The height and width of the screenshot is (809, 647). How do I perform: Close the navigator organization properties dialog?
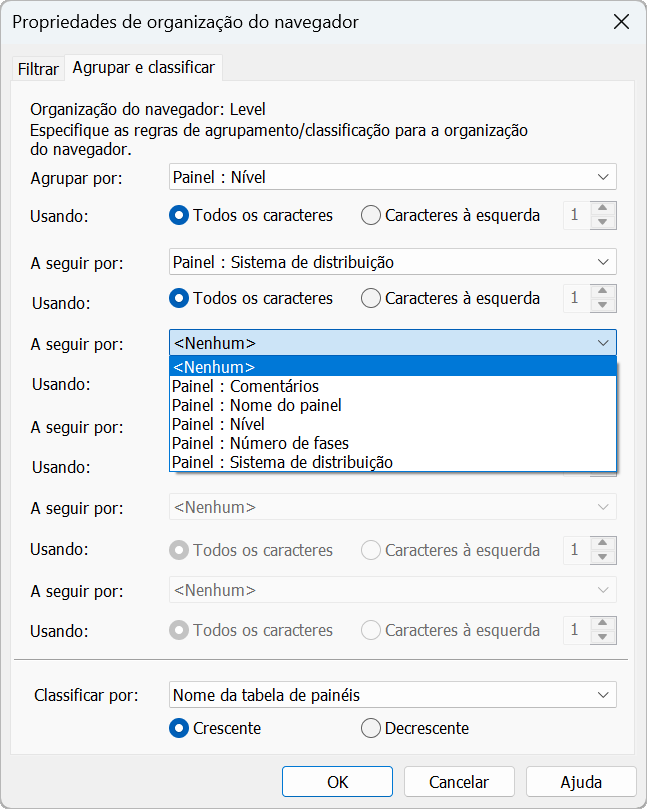[621, 22]
